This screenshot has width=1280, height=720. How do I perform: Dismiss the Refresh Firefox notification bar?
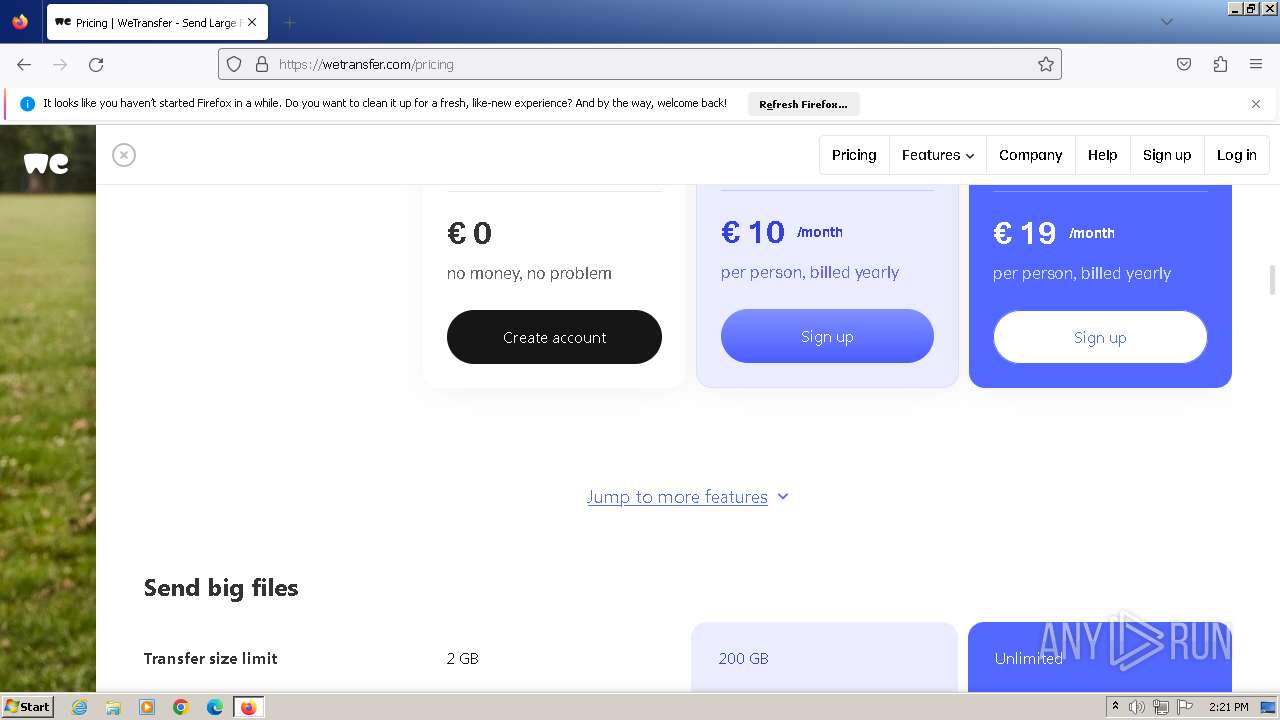[1256, 104]
